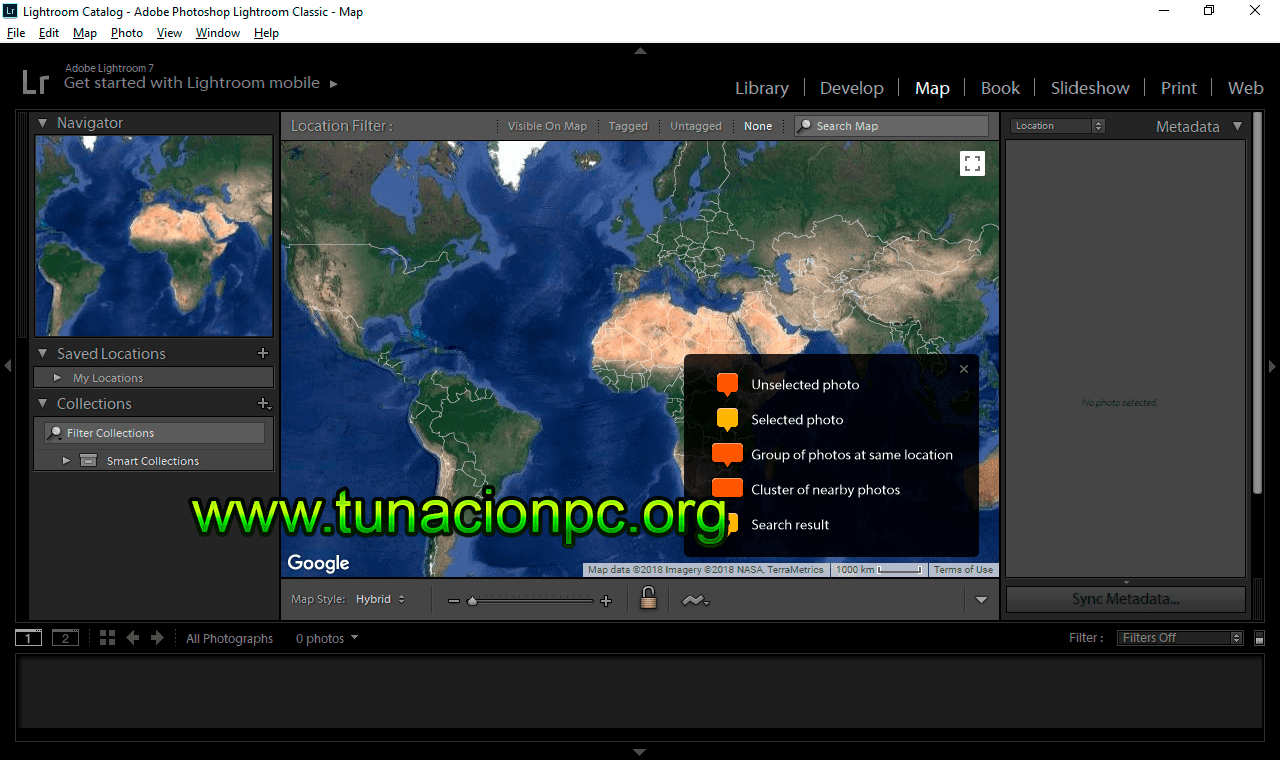The image size is (1280, 760).
Task: Go back to previous source arrow
Action: [x=132, y=638]
